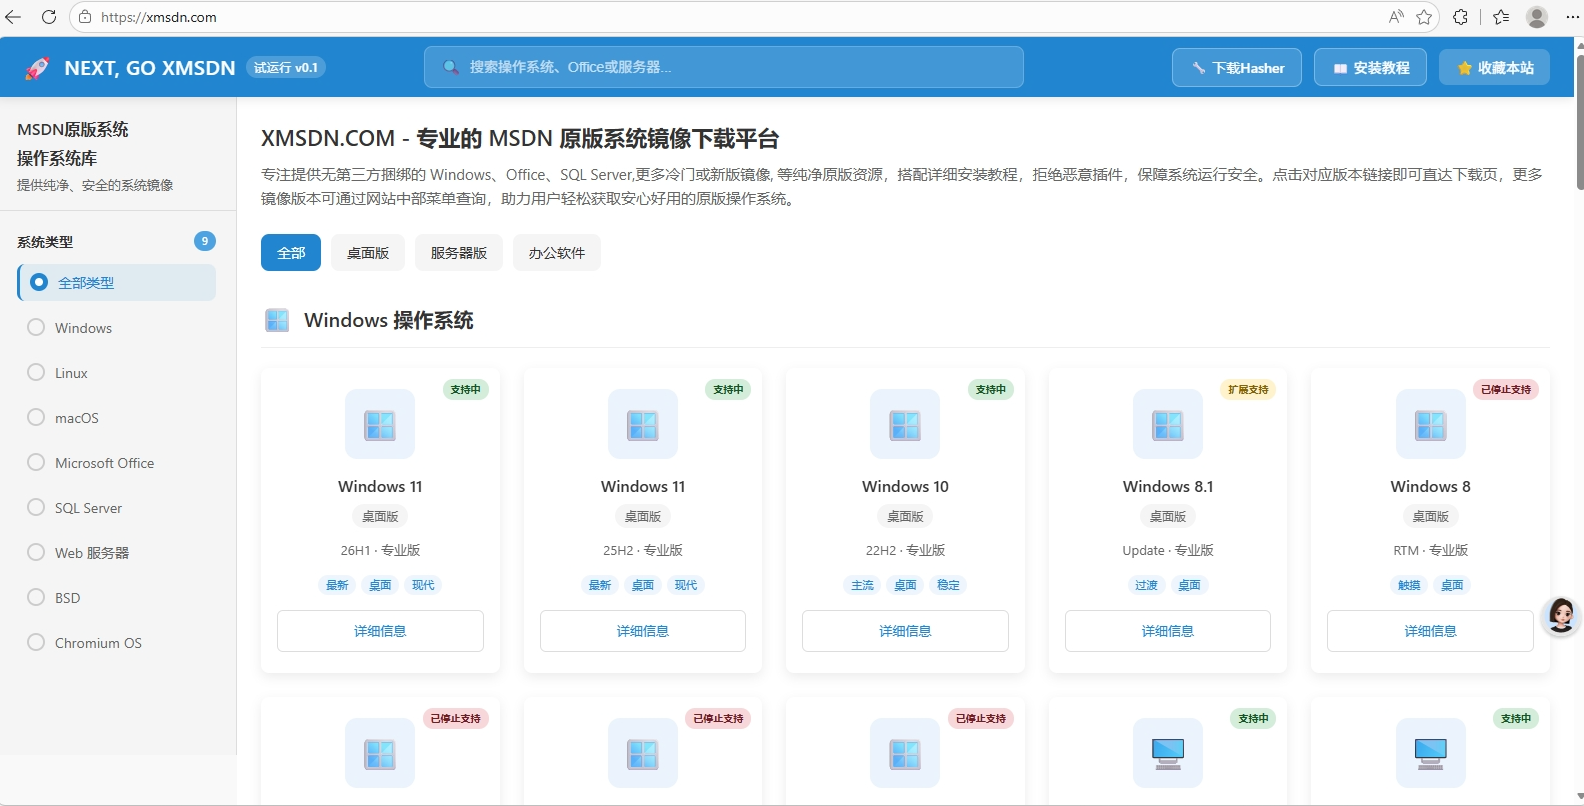Click the 主流 tag on Windows 10

862,585
